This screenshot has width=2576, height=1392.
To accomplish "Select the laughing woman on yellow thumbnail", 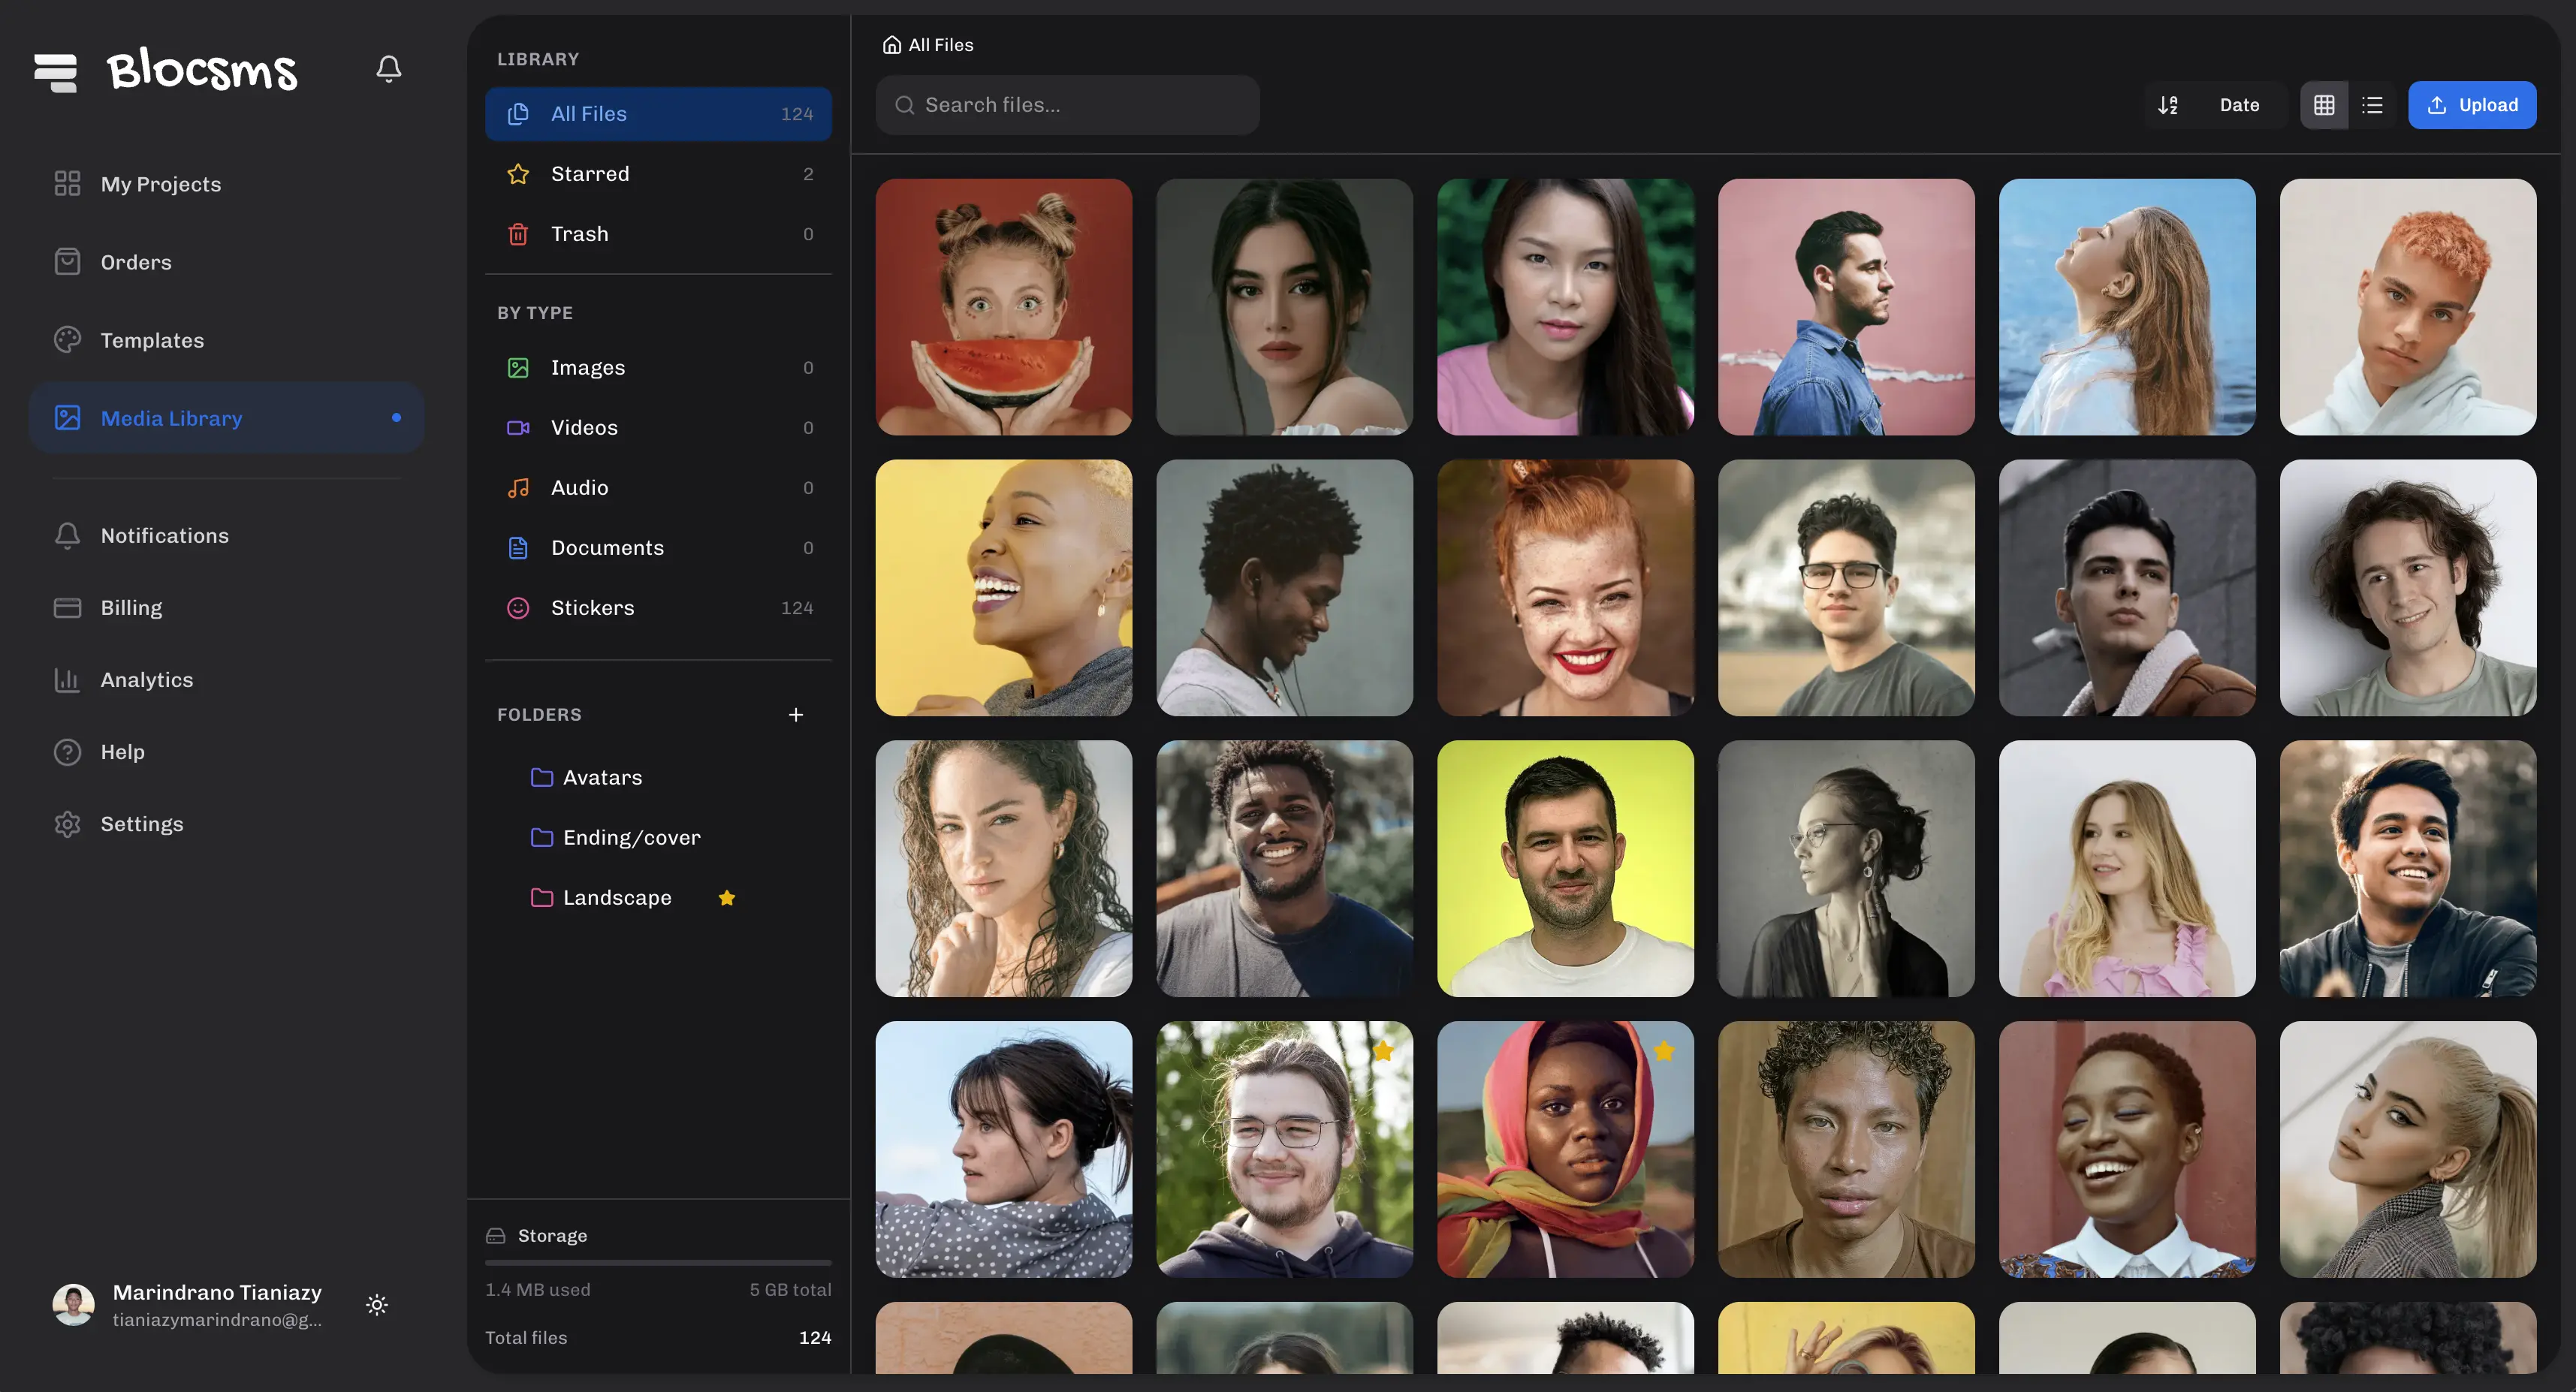I will [1004, 588].
